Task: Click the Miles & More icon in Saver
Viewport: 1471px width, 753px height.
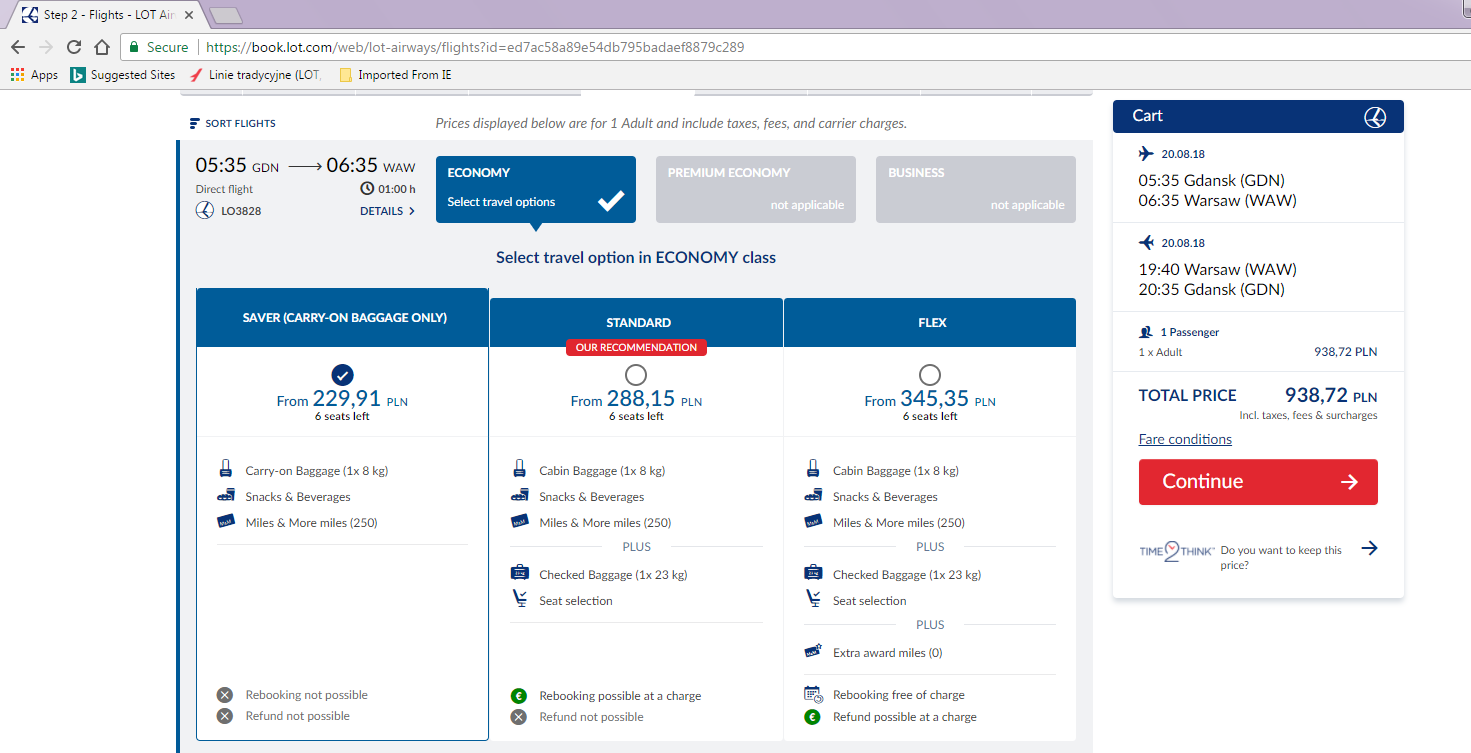Action: coord(225,522)
